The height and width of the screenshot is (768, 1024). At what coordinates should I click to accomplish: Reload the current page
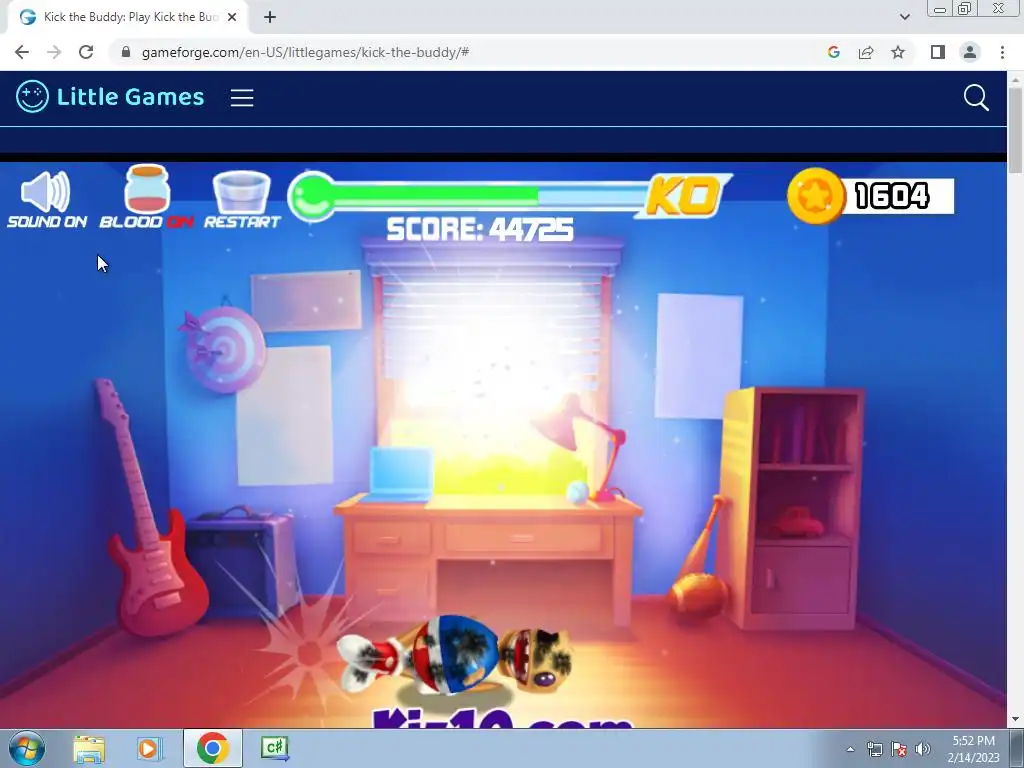[86, 52]
